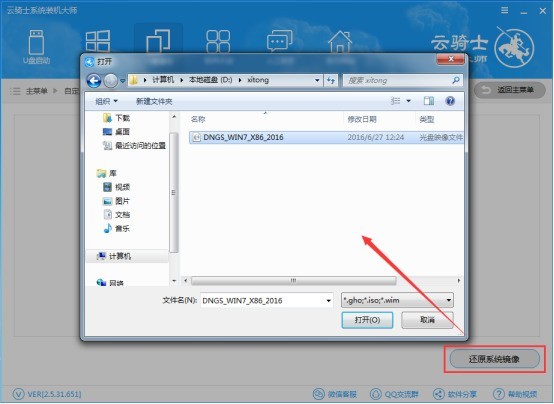Focus the 搜索 xitong search box
This screenshot has height=404, width=554.
pyautogui.click(x=402, y=81)
